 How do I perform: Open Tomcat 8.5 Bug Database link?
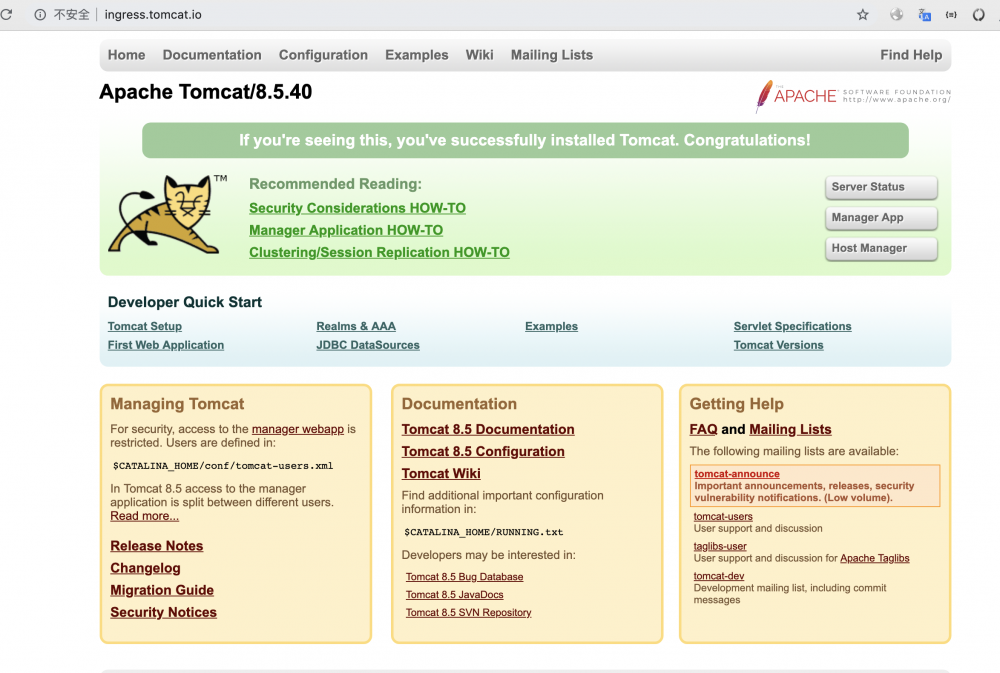464,577
